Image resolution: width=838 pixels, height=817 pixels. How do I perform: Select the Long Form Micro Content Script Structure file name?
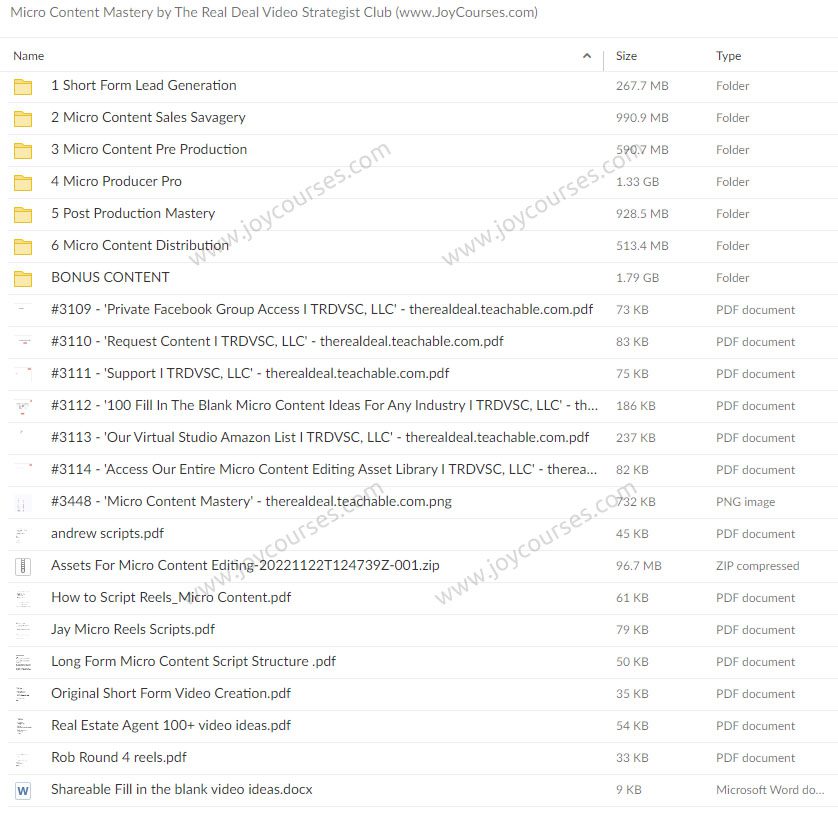pos(193,662)
